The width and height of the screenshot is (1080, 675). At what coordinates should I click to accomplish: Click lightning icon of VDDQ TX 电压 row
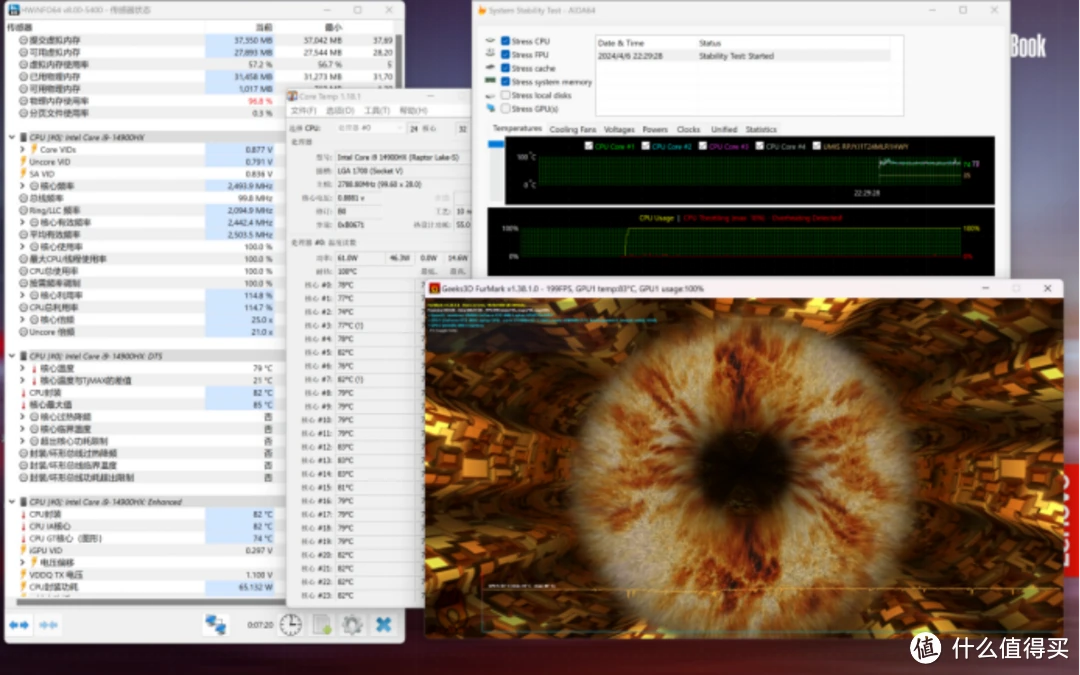23,574
